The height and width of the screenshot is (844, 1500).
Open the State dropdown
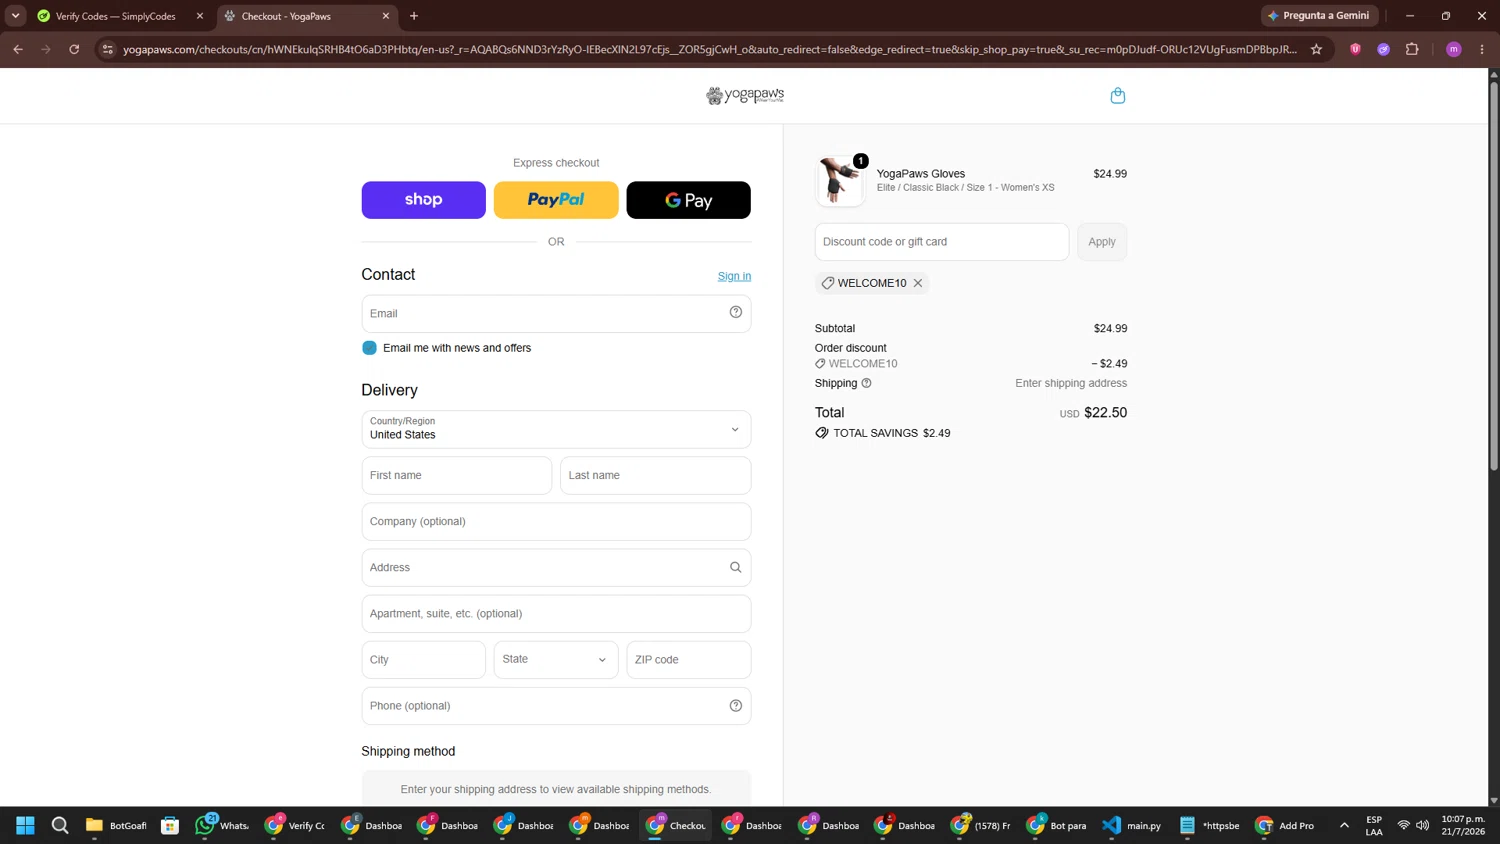pyautogui.click(x=556, y=660)
